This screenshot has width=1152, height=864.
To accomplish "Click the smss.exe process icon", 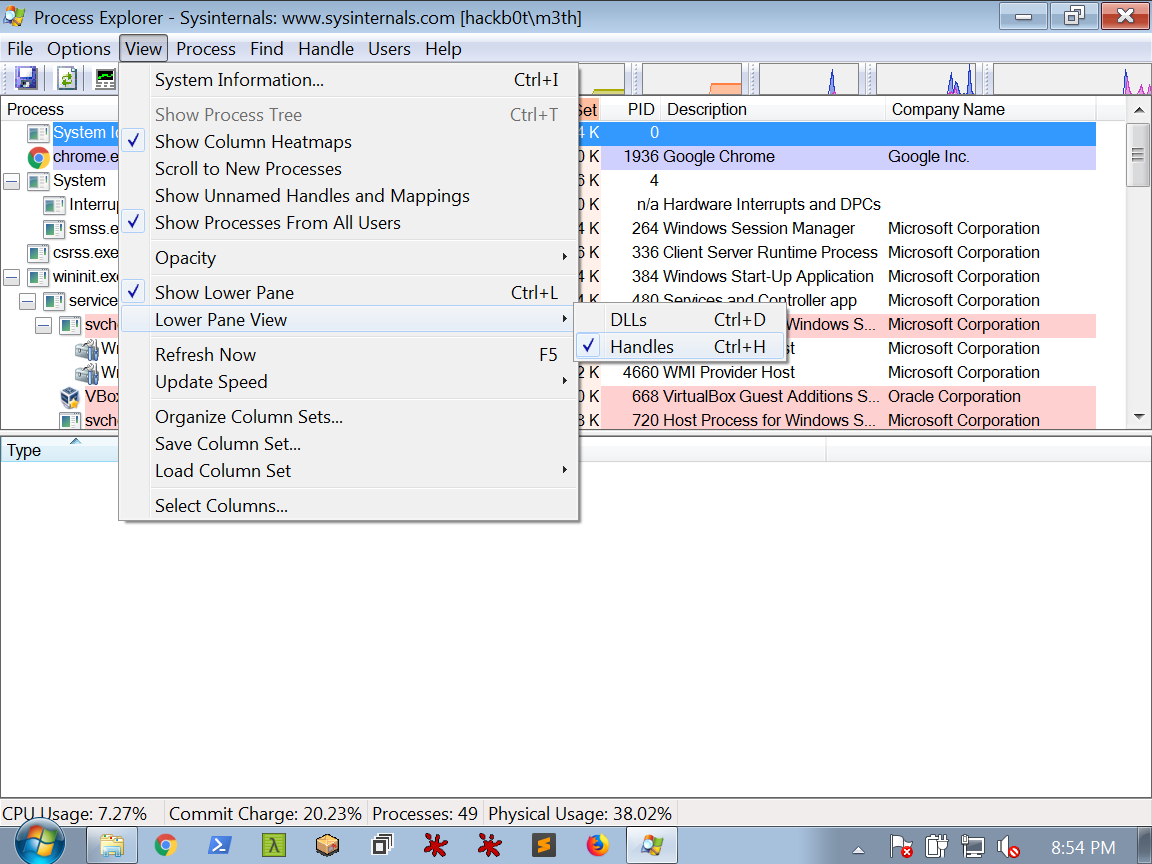I will (x=54, y=229).
